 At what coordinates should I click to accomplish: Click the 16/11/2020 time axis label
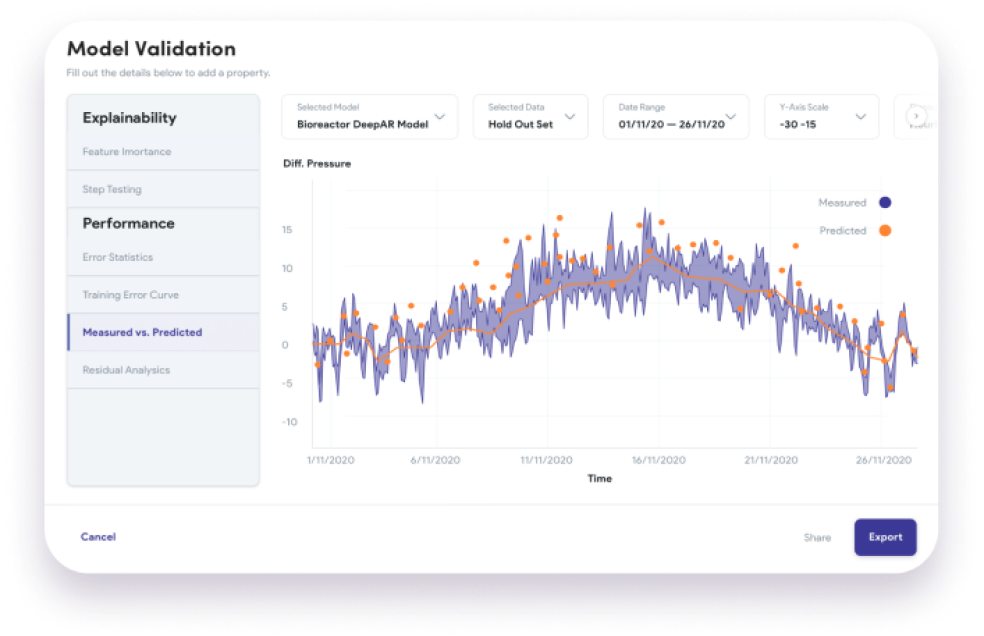coord(658,460)
